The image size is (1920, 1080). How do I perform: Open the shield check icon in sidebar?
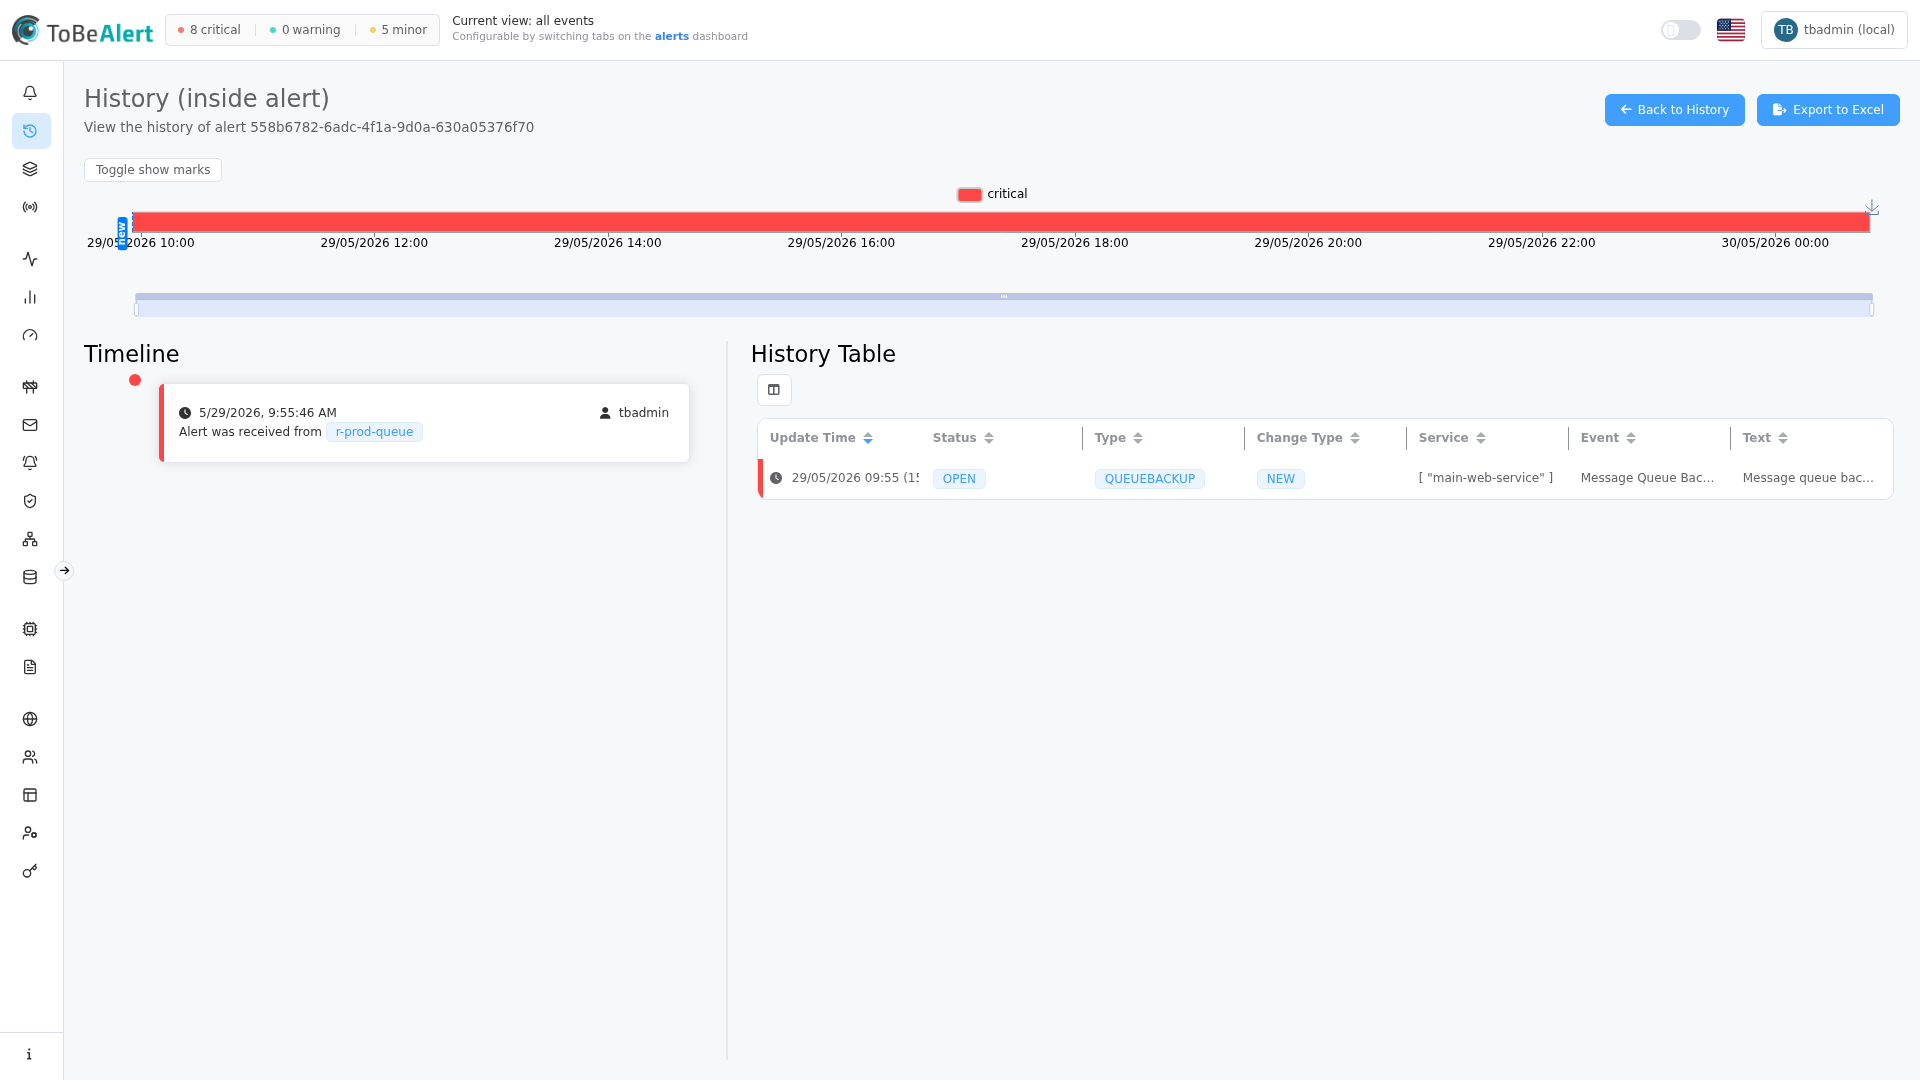[30, 501]
